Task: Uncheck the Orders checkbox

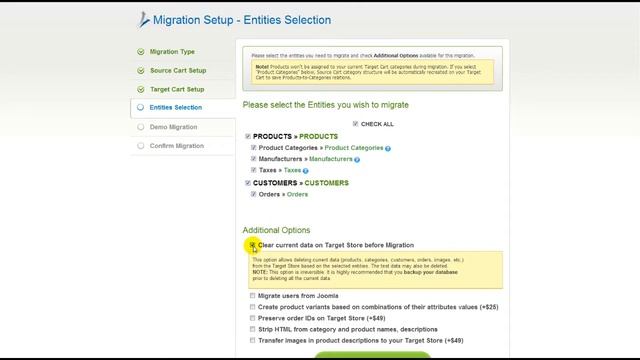Action: tap(253, 194)
